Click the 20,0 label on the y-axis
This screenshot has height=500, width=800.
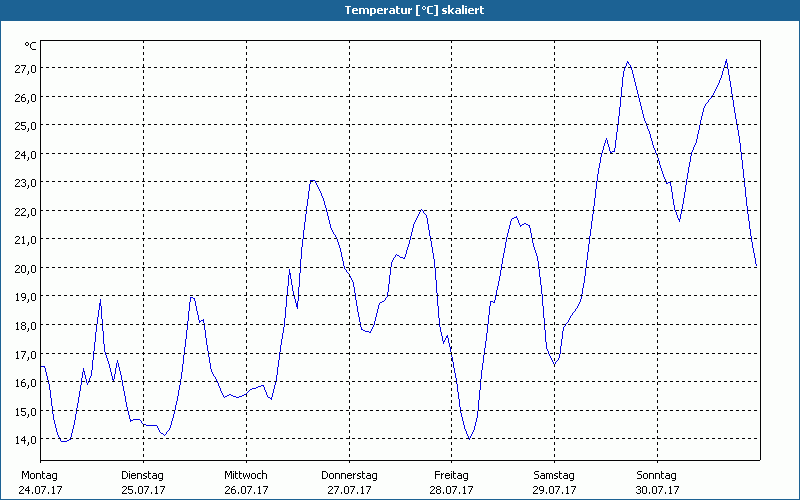click(x=25, y=268)
